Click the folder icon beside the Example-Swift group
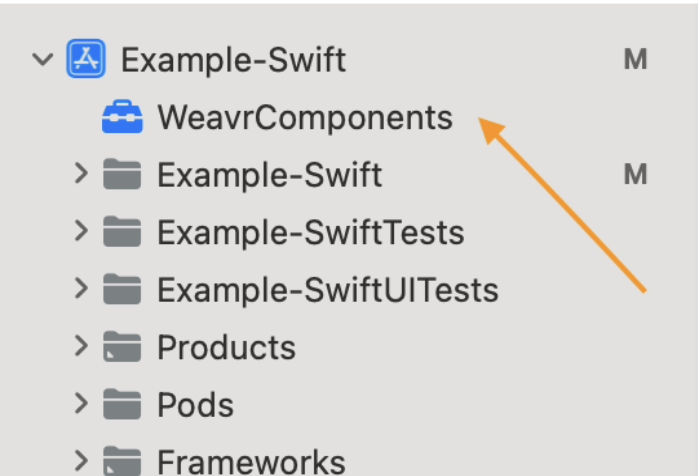The width and height of the screenshot is (698, 476). point(122,174)
